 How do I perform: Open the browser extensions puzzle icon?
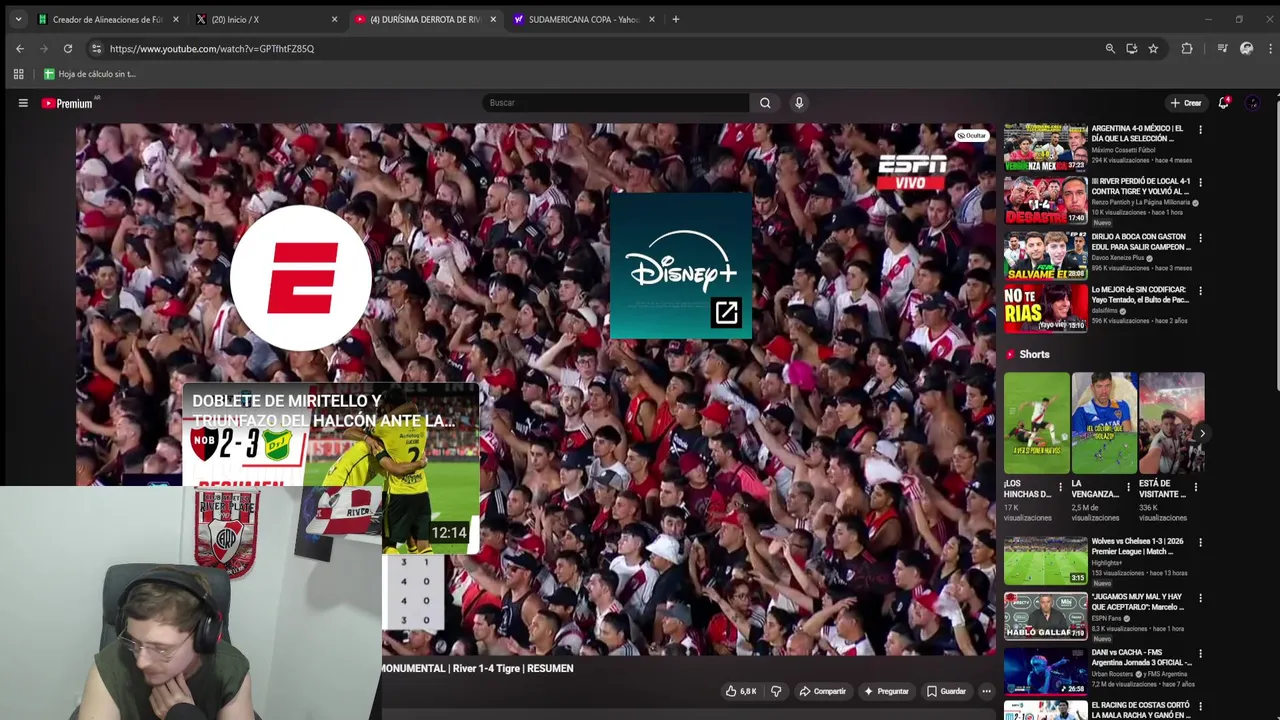click(1187, 48)
